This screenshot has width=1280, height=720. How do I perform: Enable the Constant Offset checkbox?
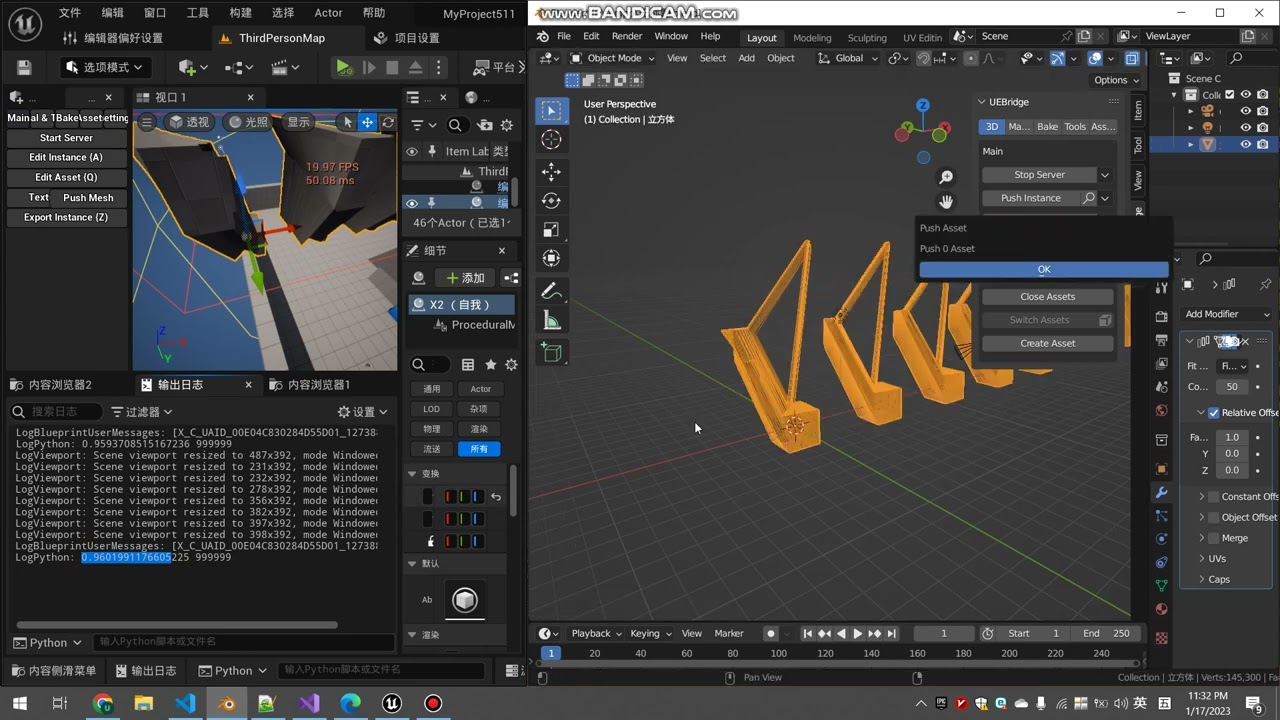(1214, 496)
